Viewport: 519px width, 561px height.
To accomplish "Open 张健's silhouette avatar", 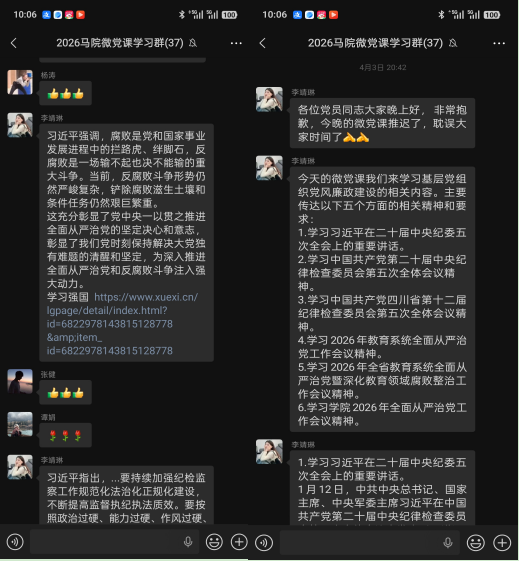I will [x=20, y=381].
